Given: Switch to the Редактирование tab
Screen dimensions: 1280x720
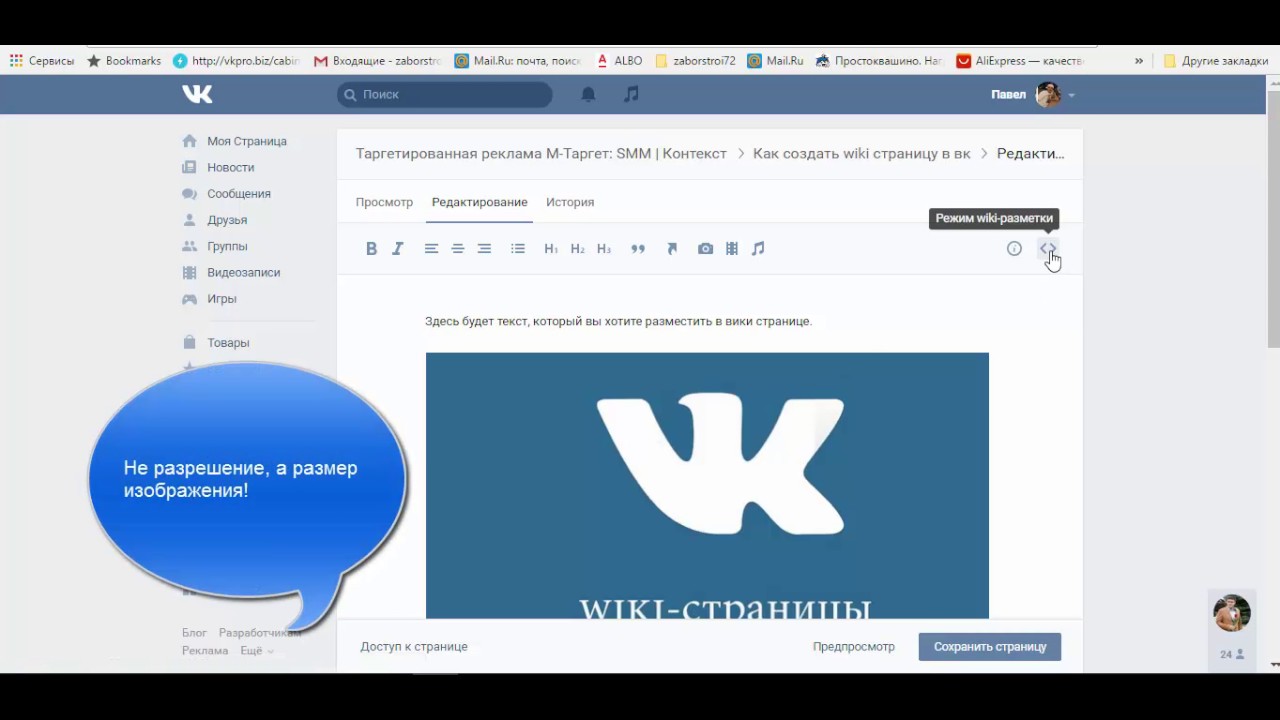Looking at the screenshot, I should [479, 202].
